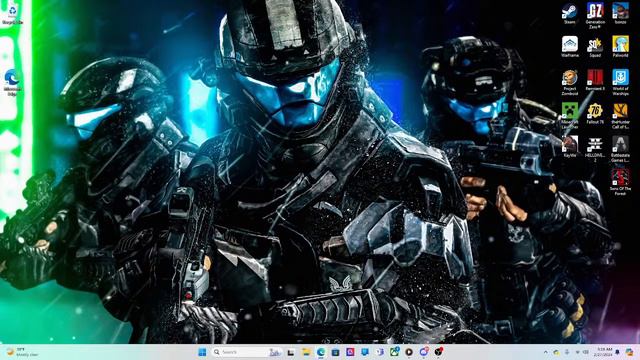Open the clock and date flyout

click(x=604, y=352)
